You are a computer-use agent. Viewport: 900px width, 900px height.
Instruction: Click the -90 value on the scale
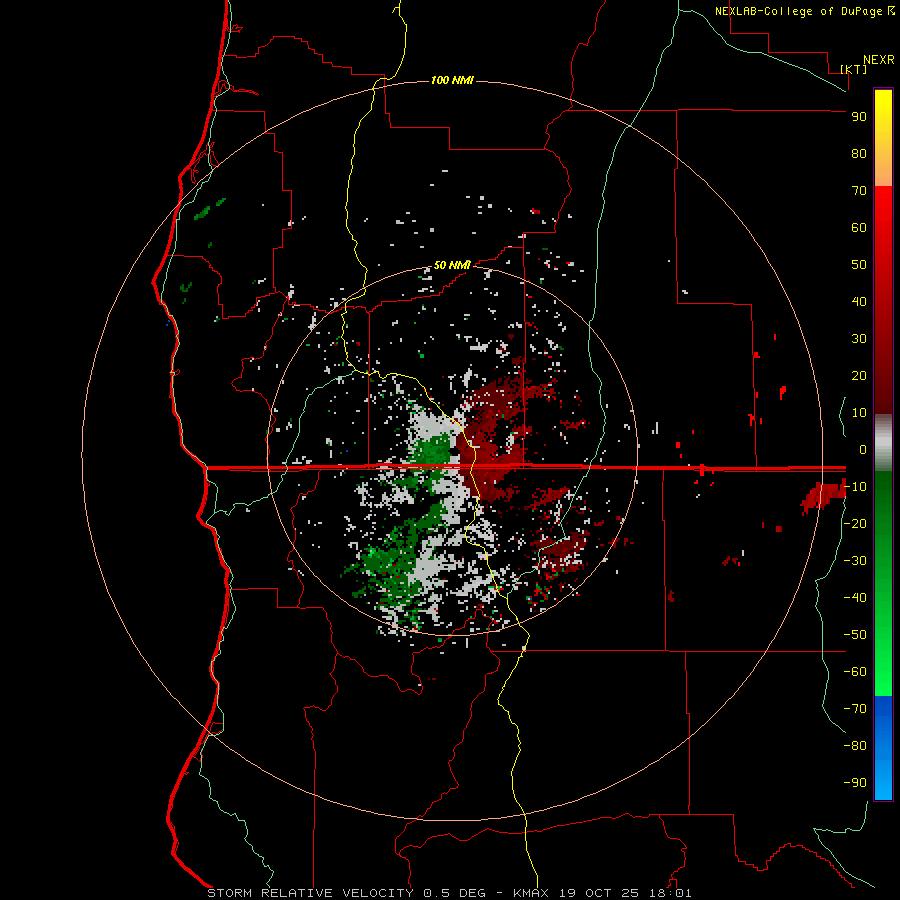pos(855,782)
